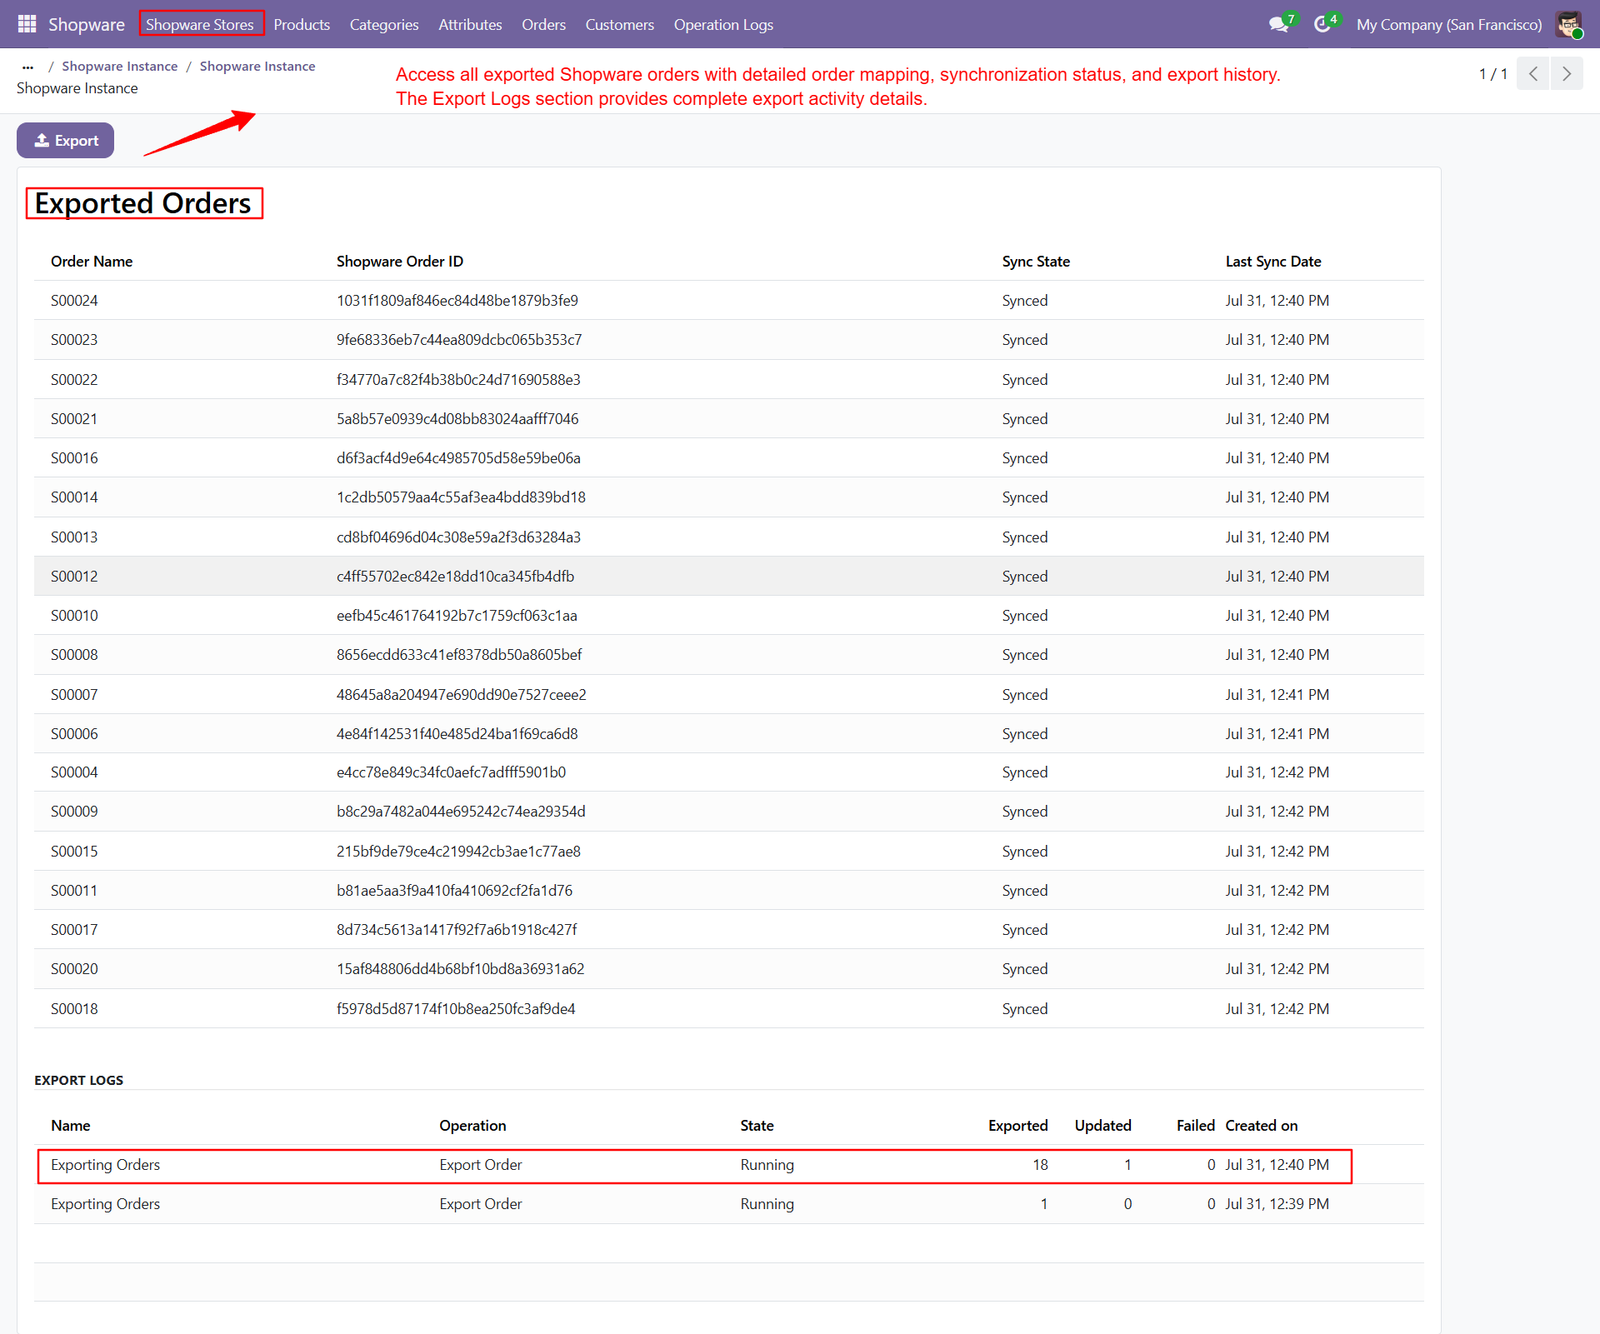Click order ID 1031f1809af846ec84d48be1879b3fe9
Viewport: 1600px width, 1334px height.
click(457, 300)
